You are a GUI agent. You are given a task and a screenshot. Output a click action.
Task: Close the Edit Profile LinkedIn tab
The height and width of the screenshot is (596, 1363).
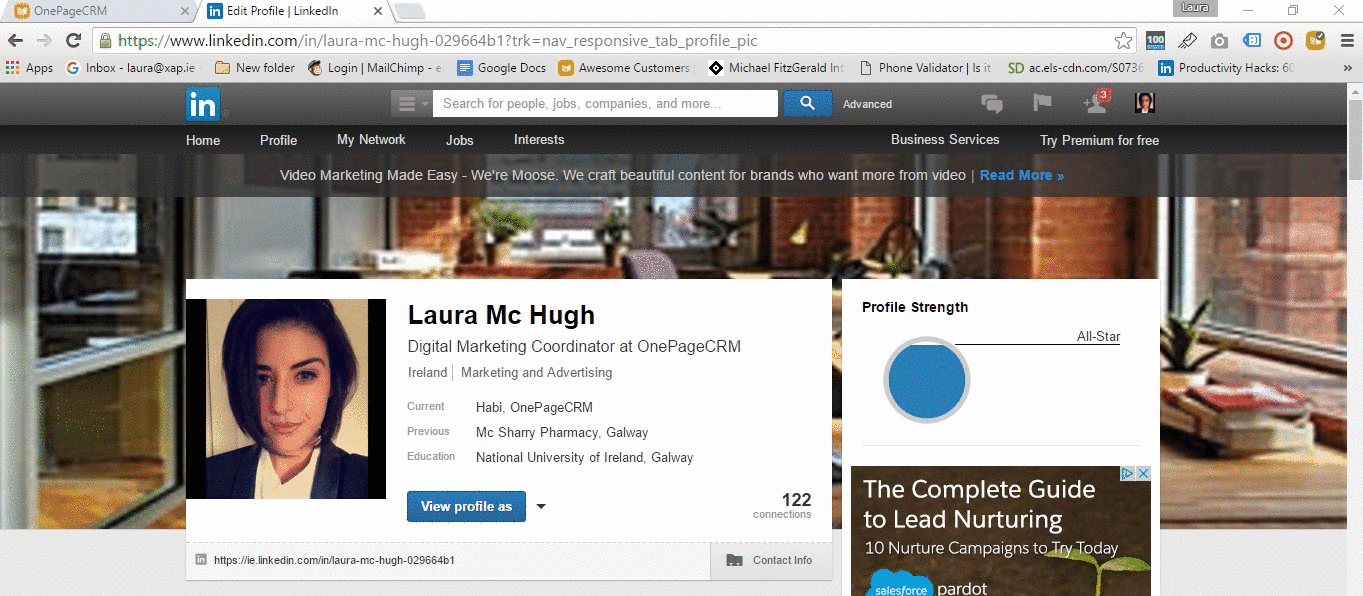(376, 11)
